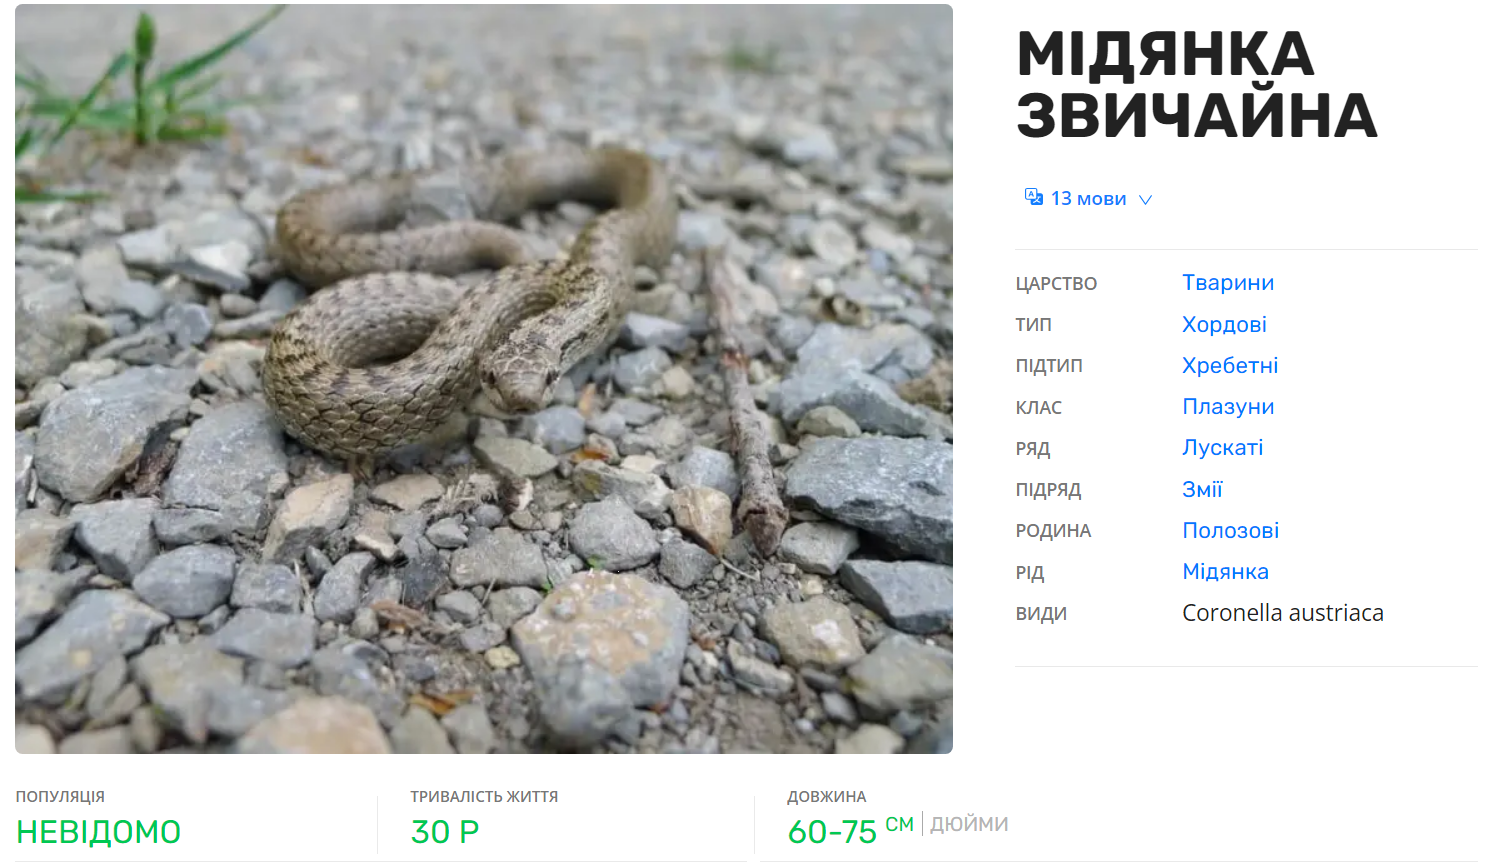Image resolution: width=1487 pixels, height=864 pixels.
Task: Open the Плазуни class link
Action: (x=1228, y=406)
